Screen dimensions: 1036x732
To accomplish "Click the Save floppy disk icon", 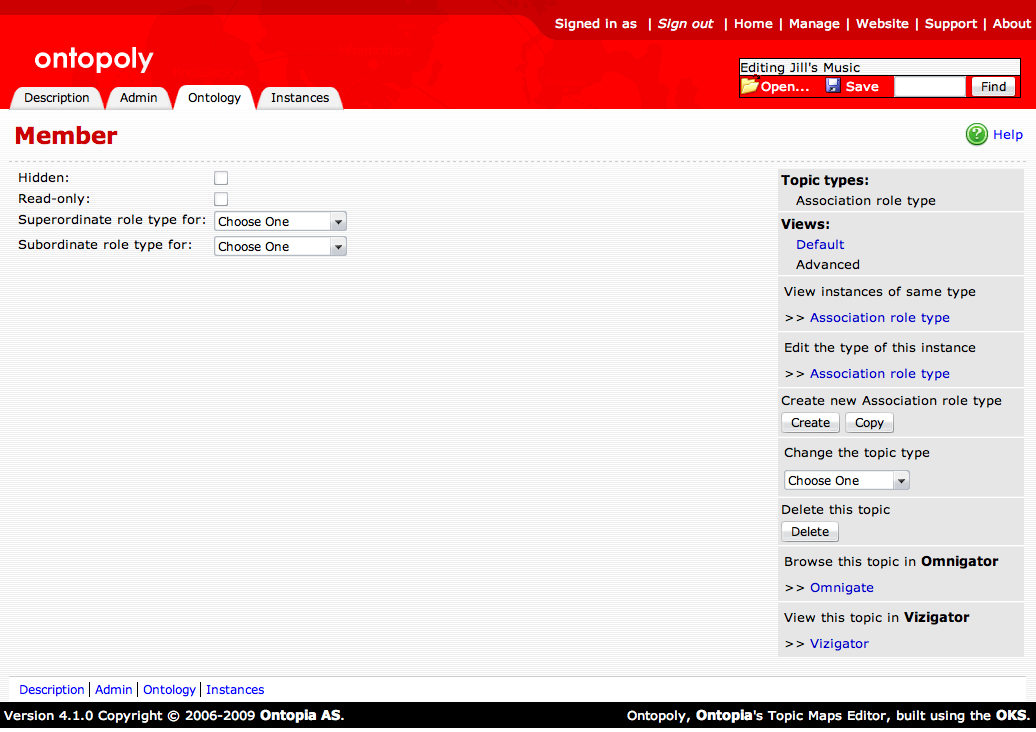I will tap(833, 87).
